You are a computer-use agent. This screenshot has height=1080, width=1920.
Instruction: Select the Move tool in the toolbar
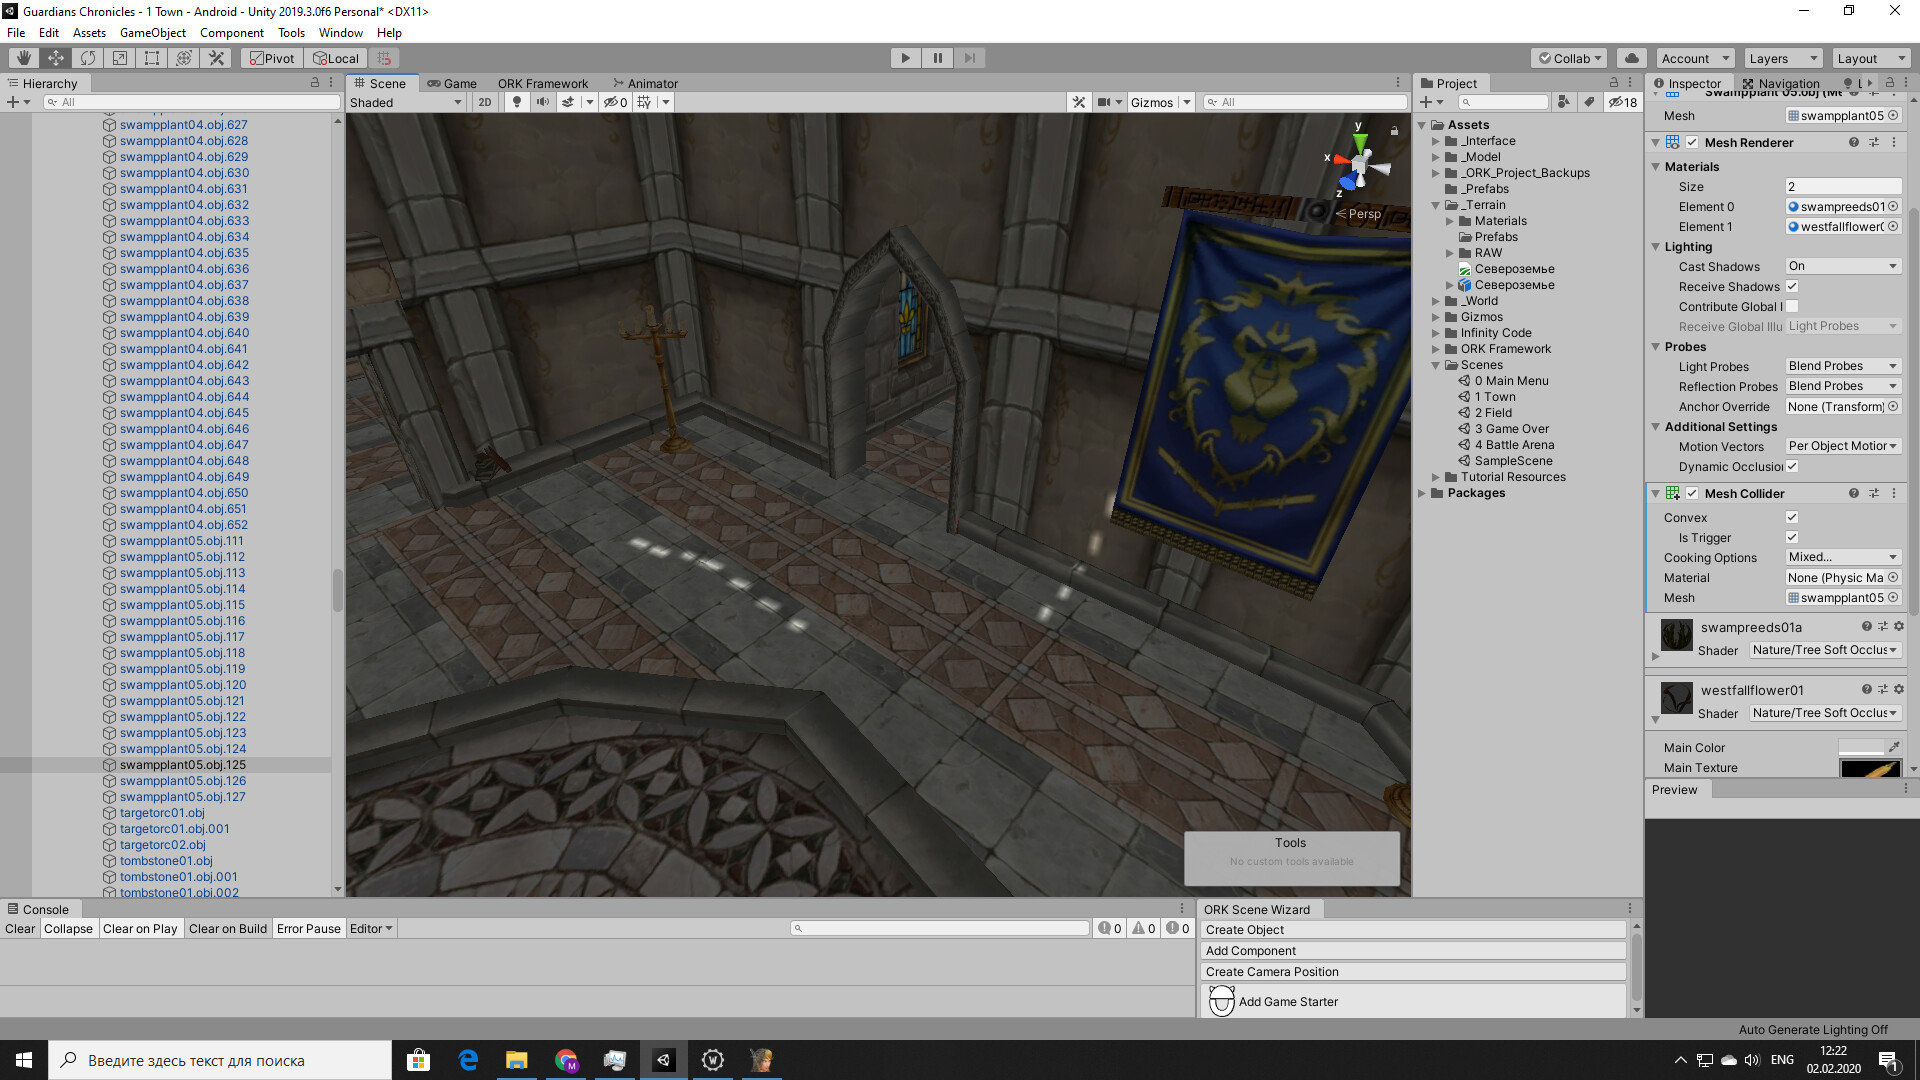tap(55, 57)
